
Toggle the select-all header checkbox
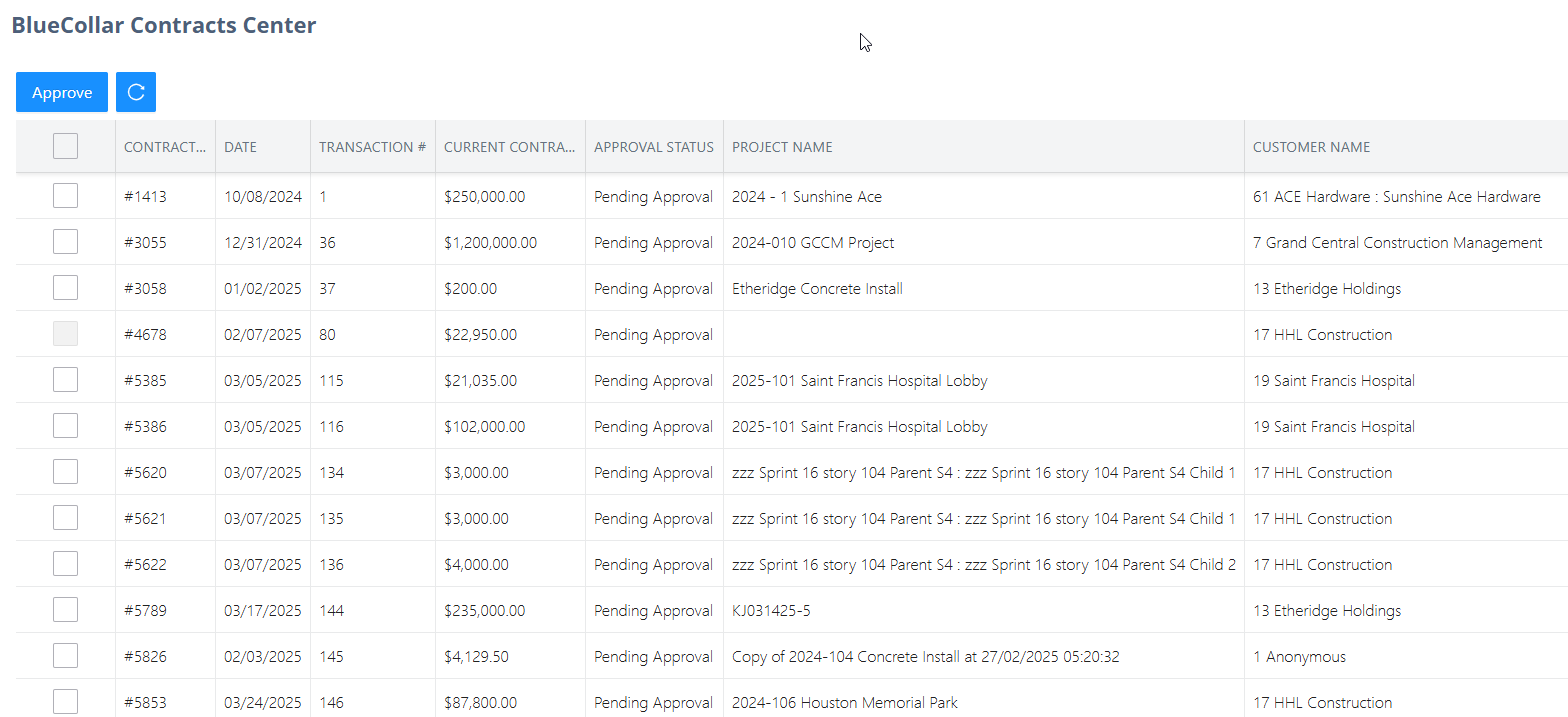coord(65,146)
